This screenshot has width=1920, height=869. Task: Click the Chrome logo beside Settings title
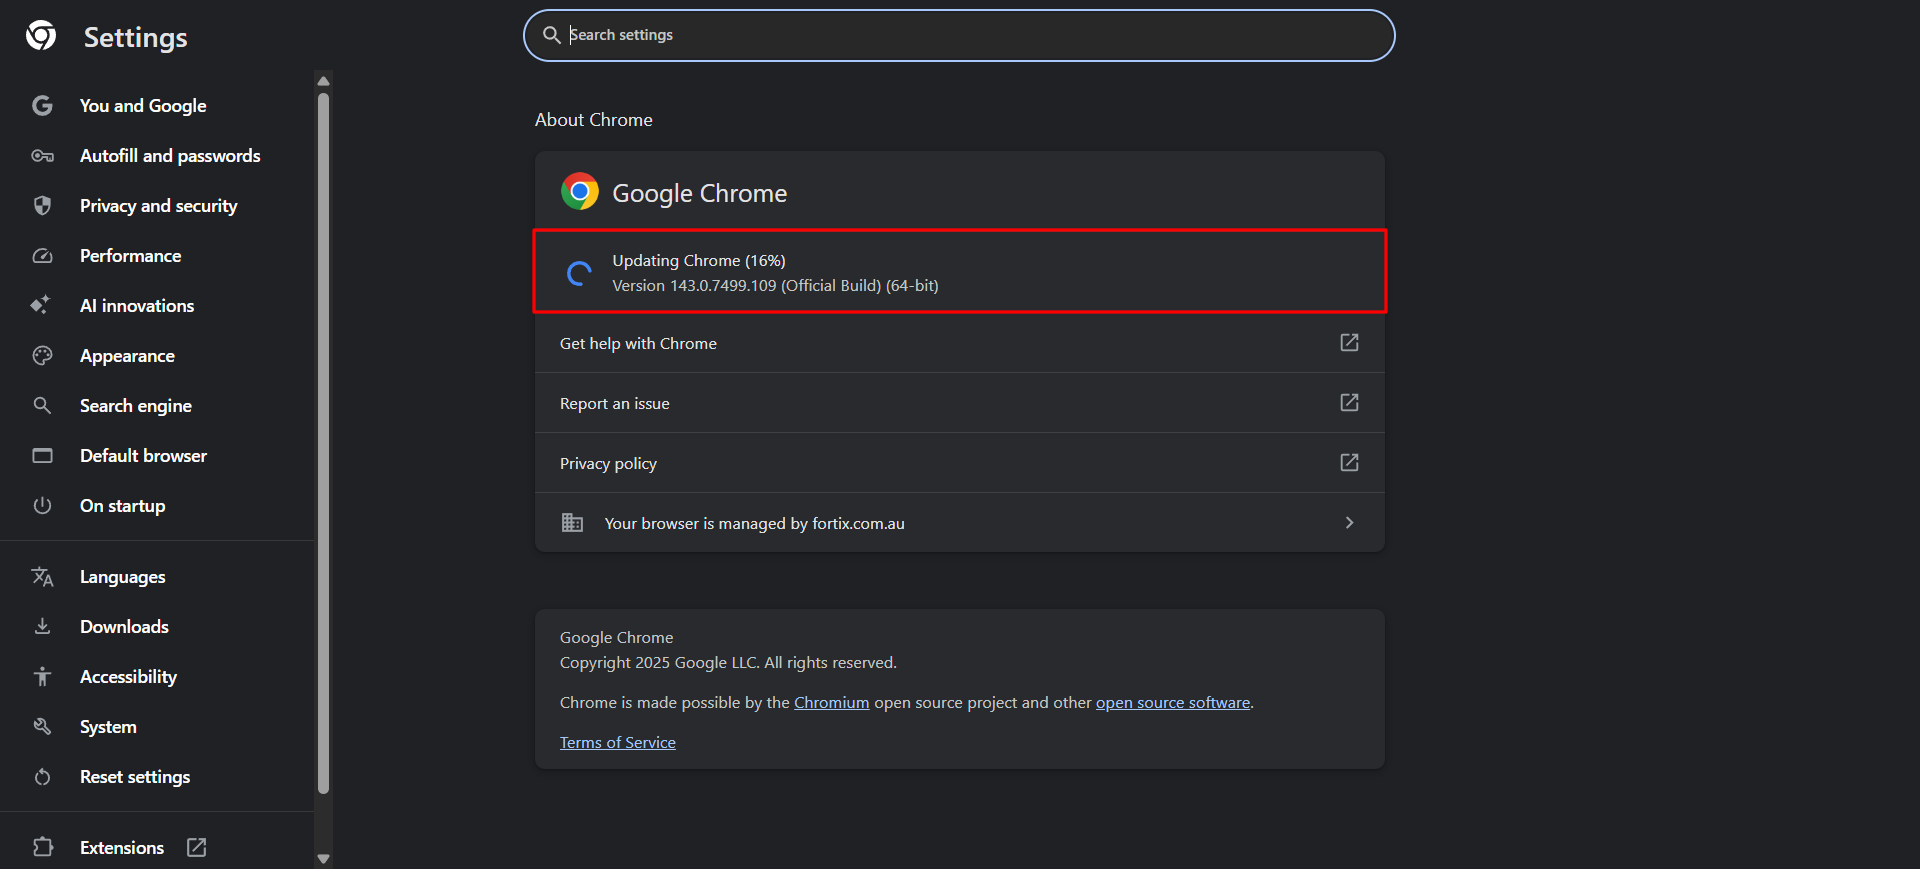41,36
